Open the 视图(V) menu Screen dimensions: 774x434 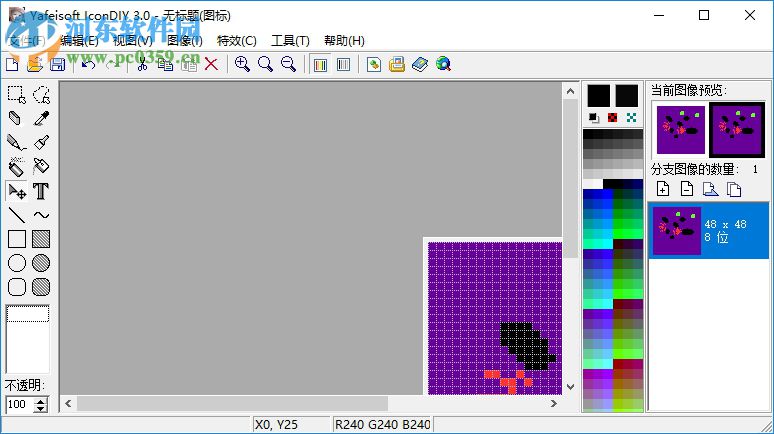point(132,40)
